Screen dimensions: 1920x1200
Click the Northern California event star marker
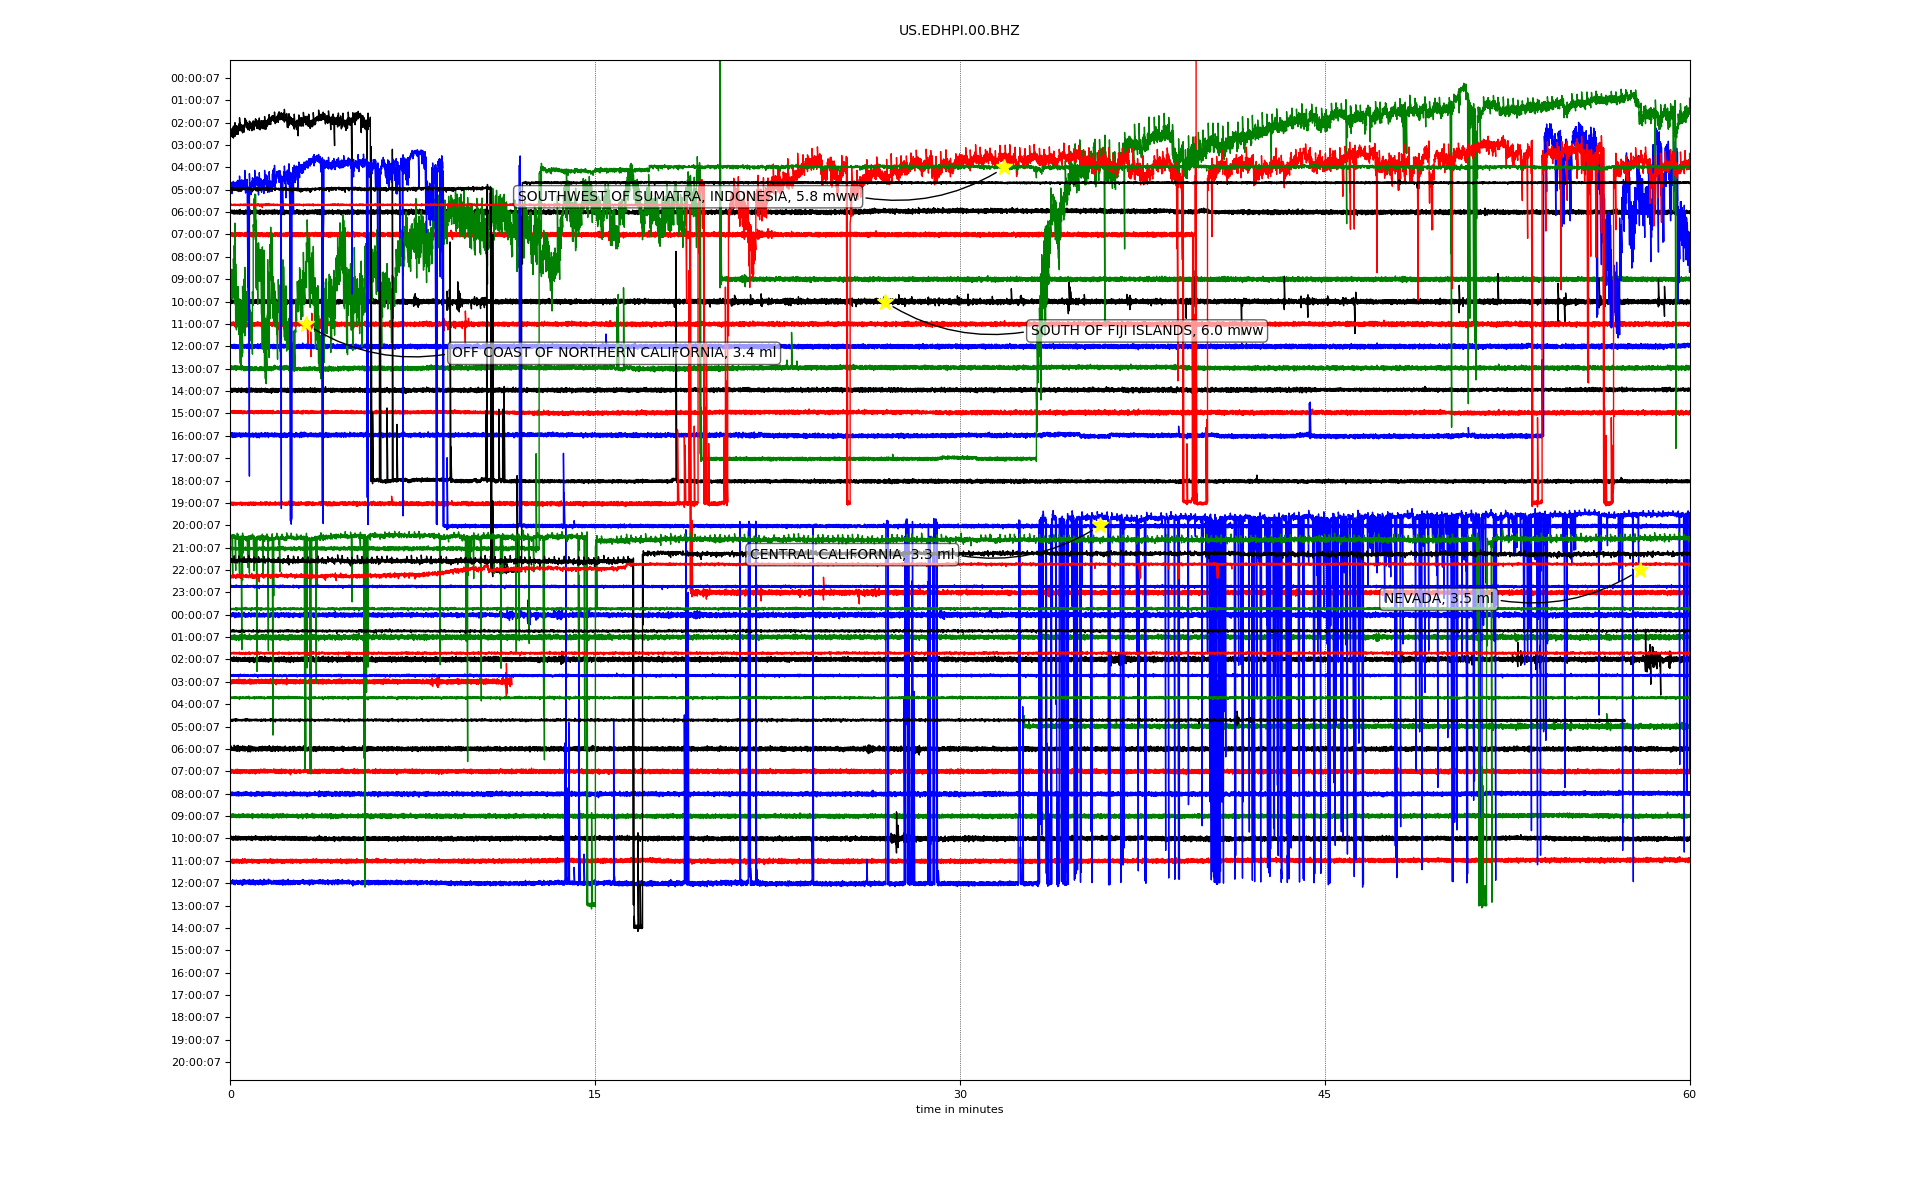point(306,324)
